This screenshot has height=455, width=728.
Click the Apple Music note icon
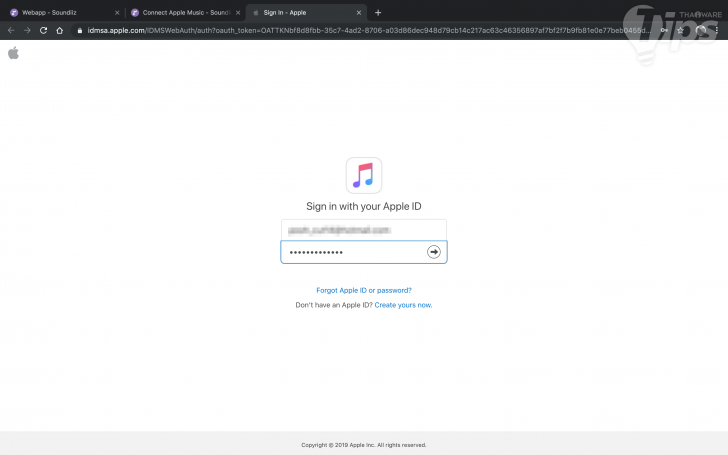(364, 175)
